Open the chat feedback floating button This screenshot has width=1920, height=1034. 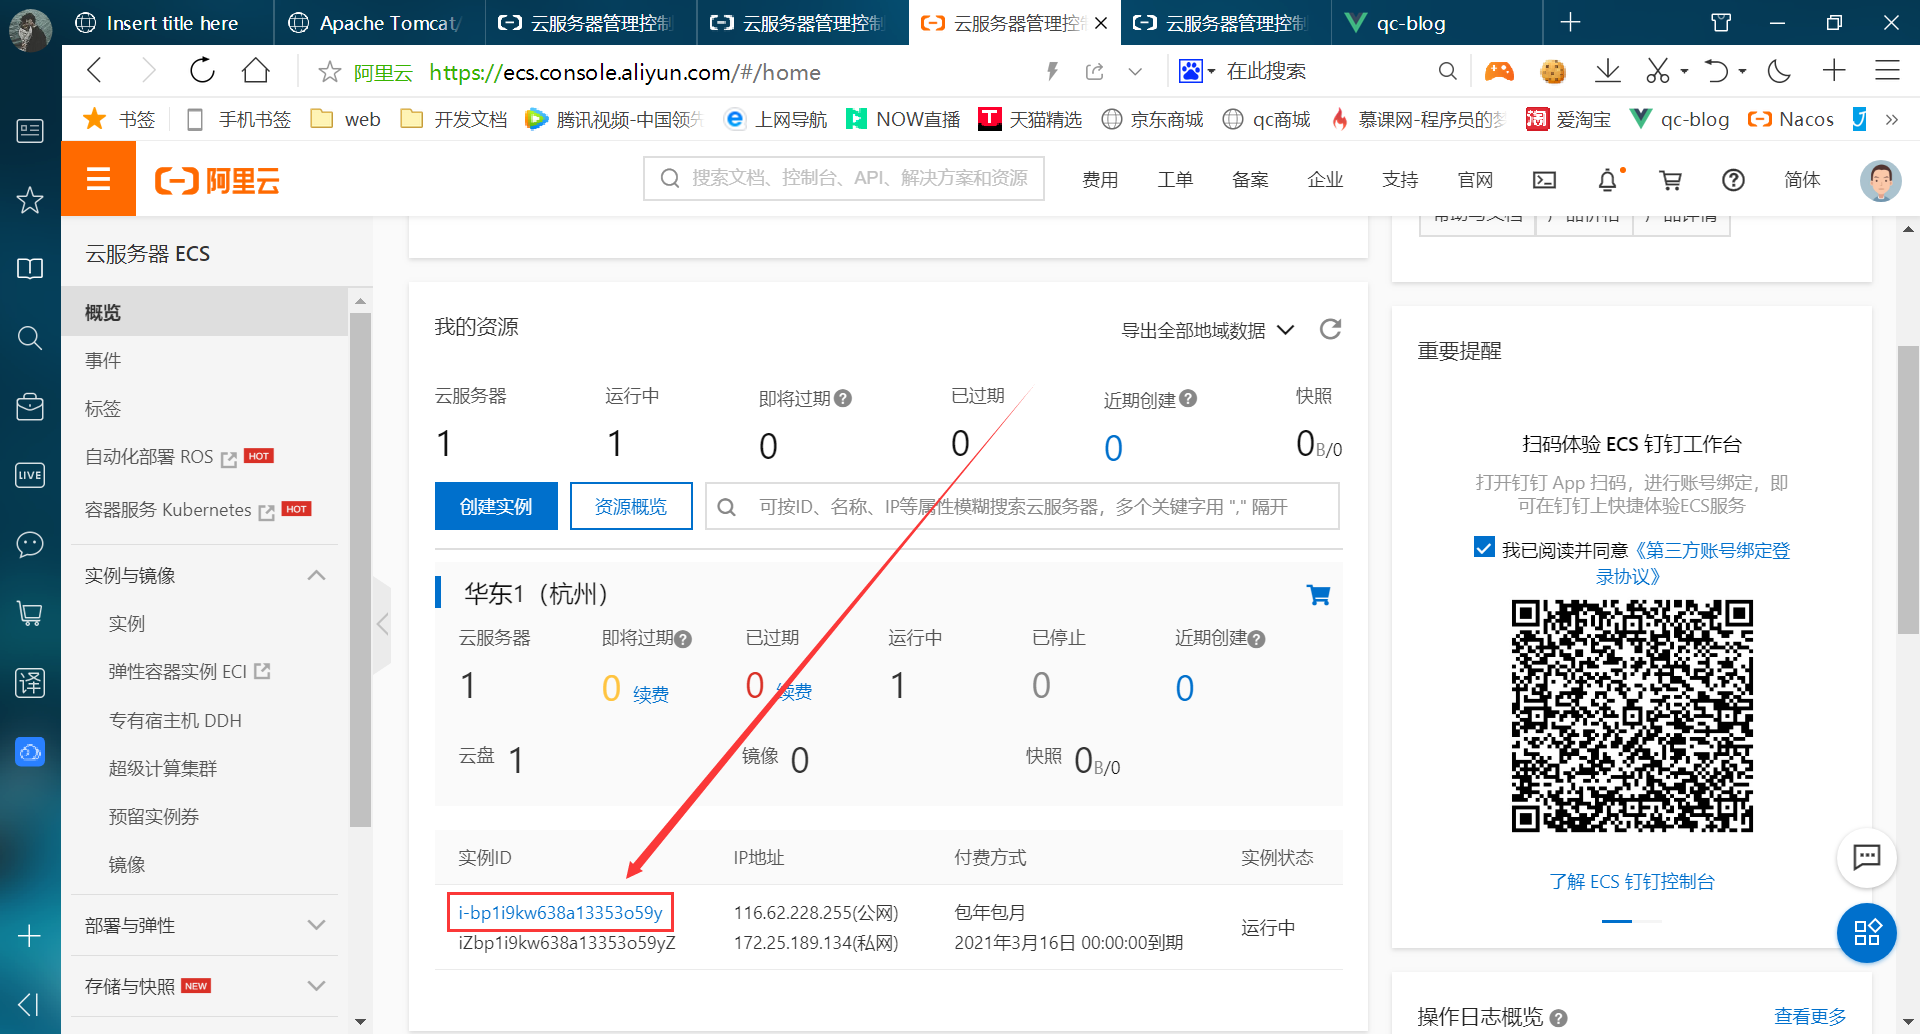coord(1867,857)
